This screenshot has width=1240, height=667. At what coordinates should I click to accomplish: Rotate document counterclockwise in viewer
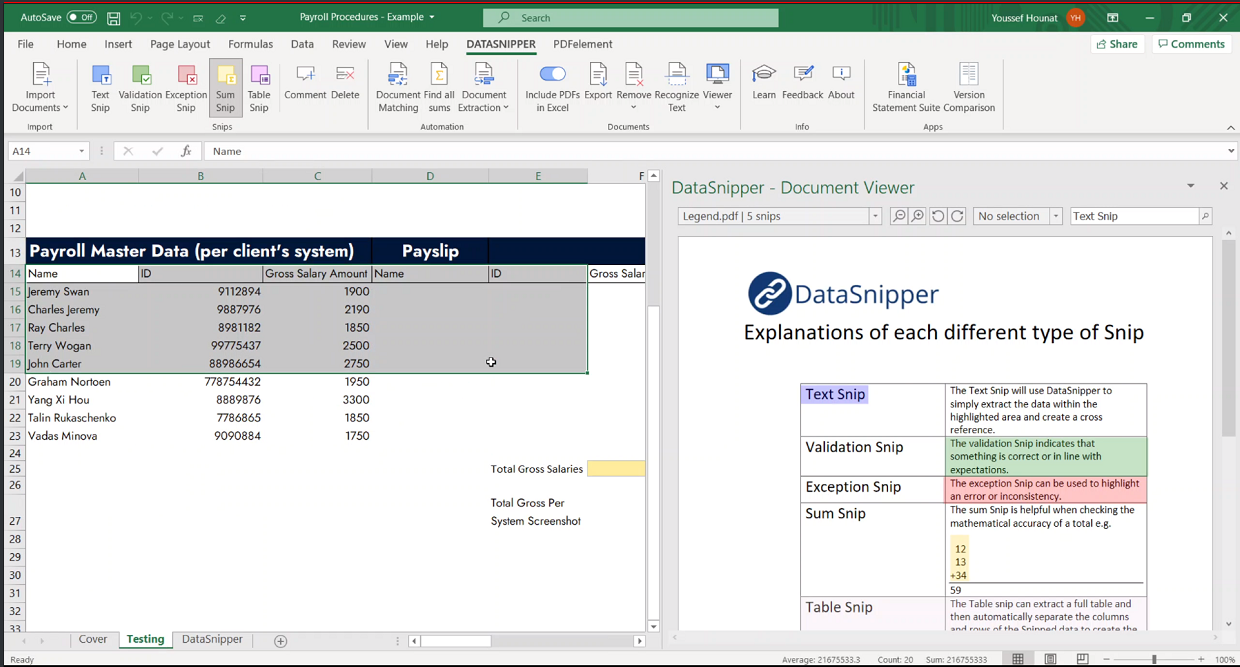click(938, 216)
